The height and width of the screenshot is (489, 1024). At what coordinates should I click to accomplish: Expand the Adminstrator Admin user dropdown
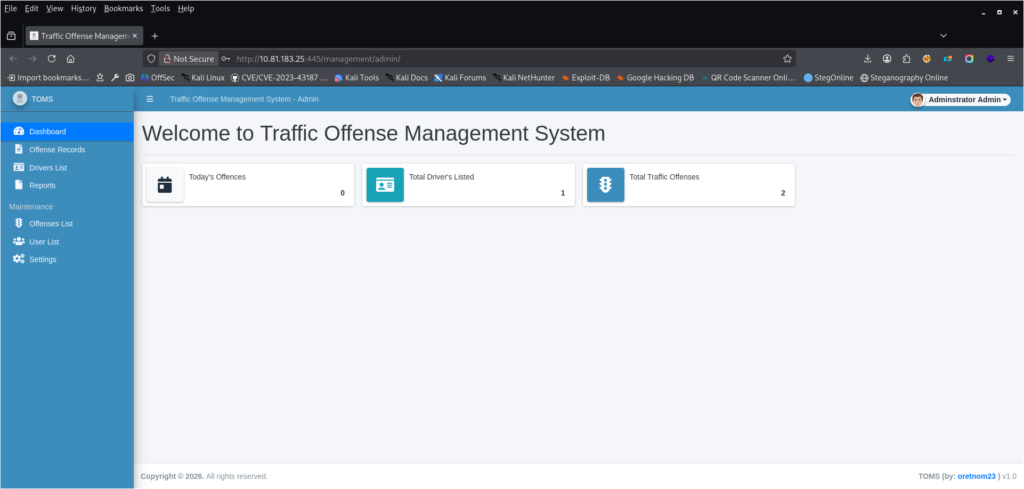961,100
